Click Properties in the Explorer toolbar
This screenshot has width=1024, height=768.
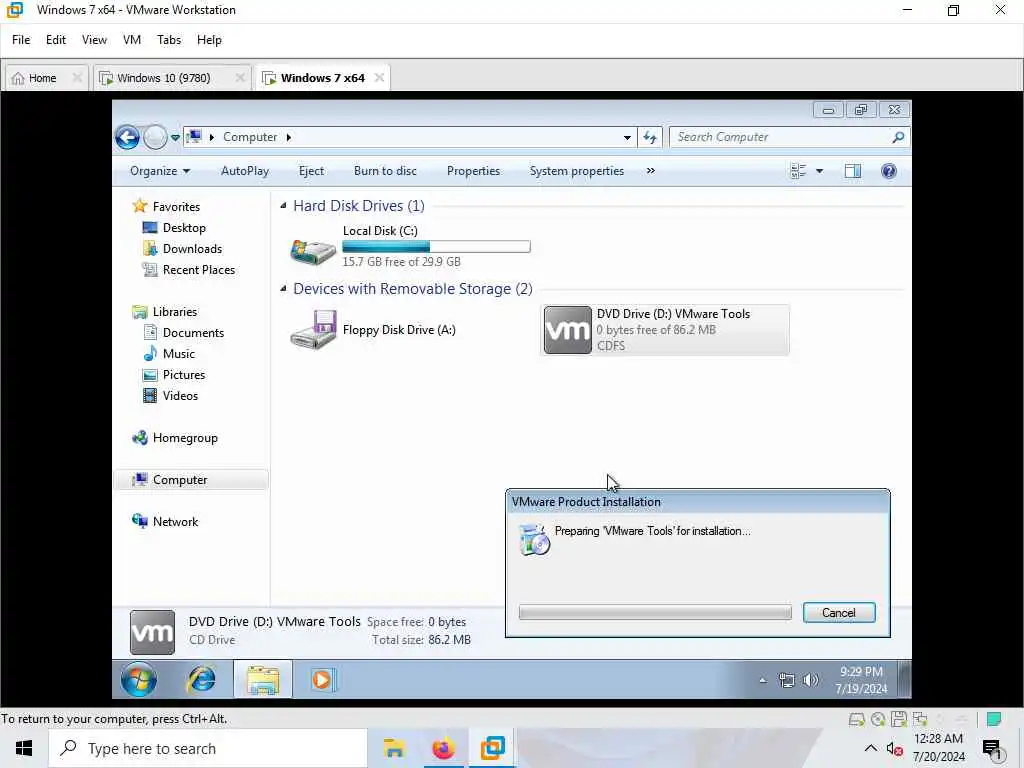pos(473,171)
